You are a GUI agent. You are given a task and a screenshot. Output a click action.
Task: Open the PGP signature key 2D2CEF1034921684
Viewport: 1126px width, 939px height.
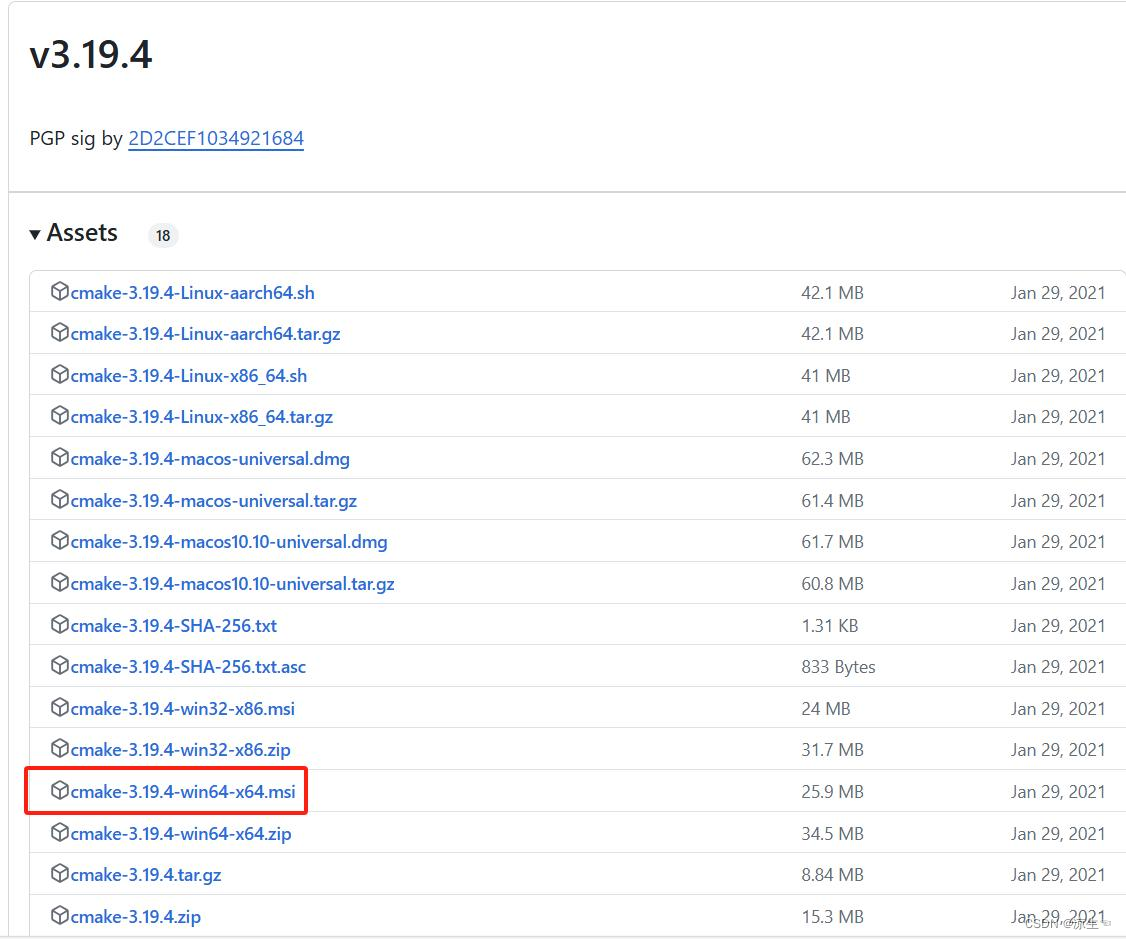pos(216,139)
